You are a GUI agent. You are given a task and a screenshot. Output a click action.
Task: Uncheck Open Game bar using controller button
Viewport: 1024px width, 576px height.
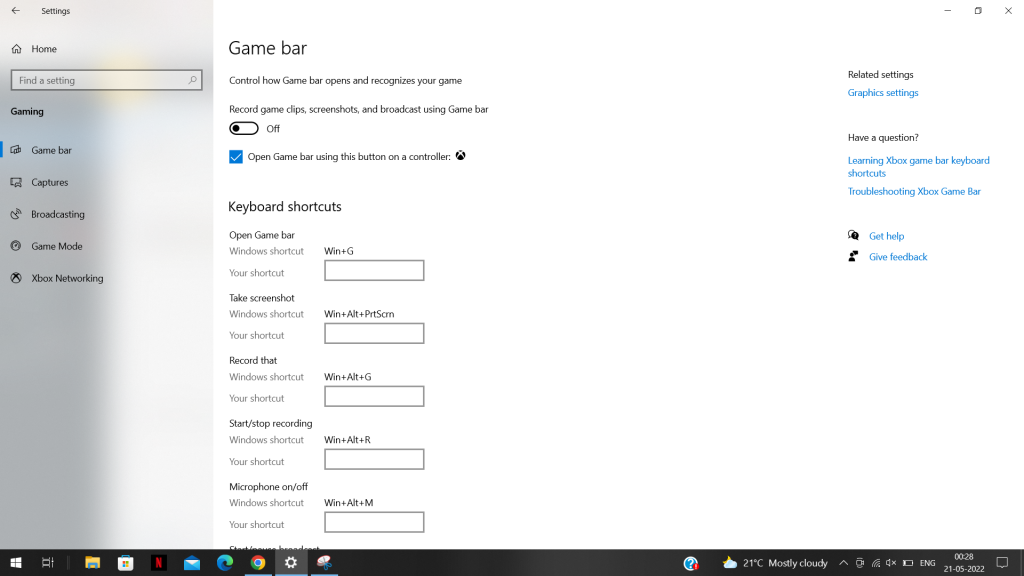(x=236, y=157)
